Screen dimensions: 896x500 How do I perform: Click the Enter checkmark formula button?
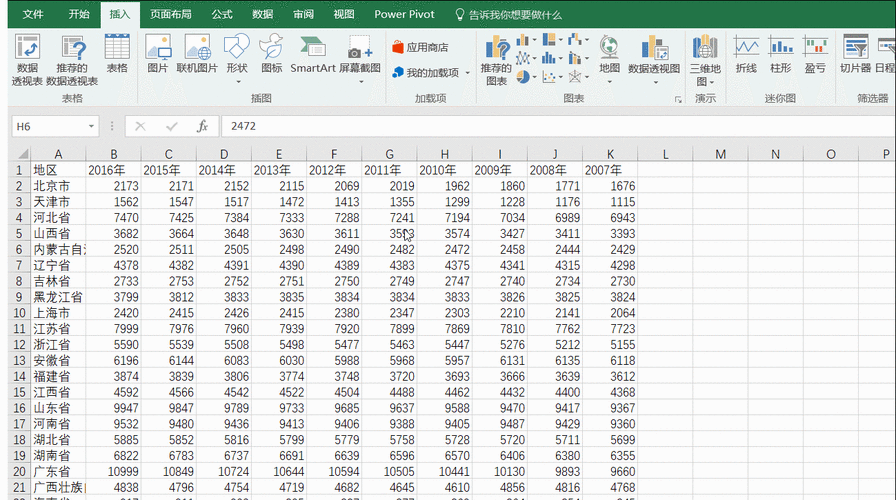tap(171, 126)
